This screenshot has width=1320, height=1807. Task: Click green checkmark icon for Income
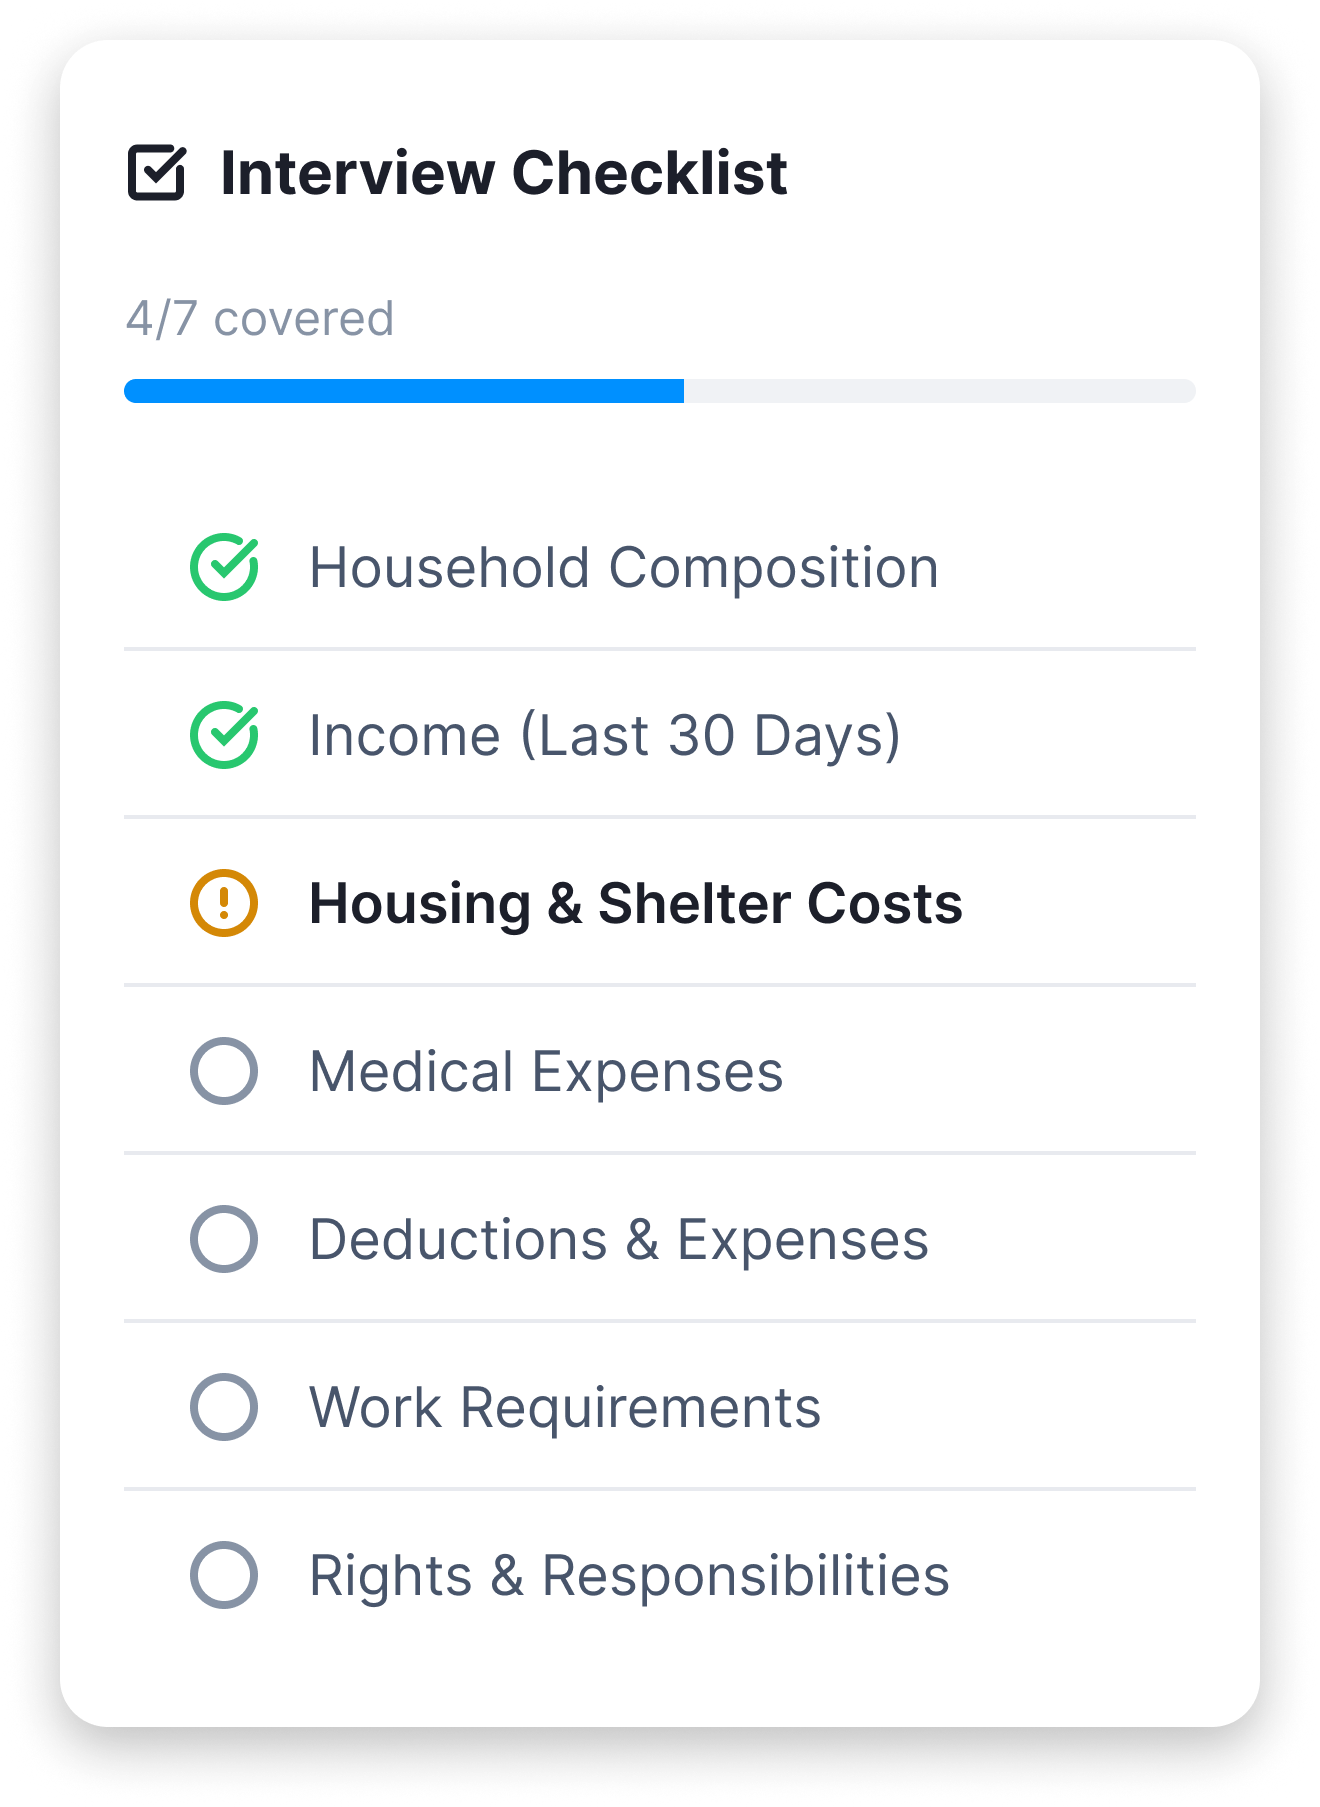pos(224,735)
